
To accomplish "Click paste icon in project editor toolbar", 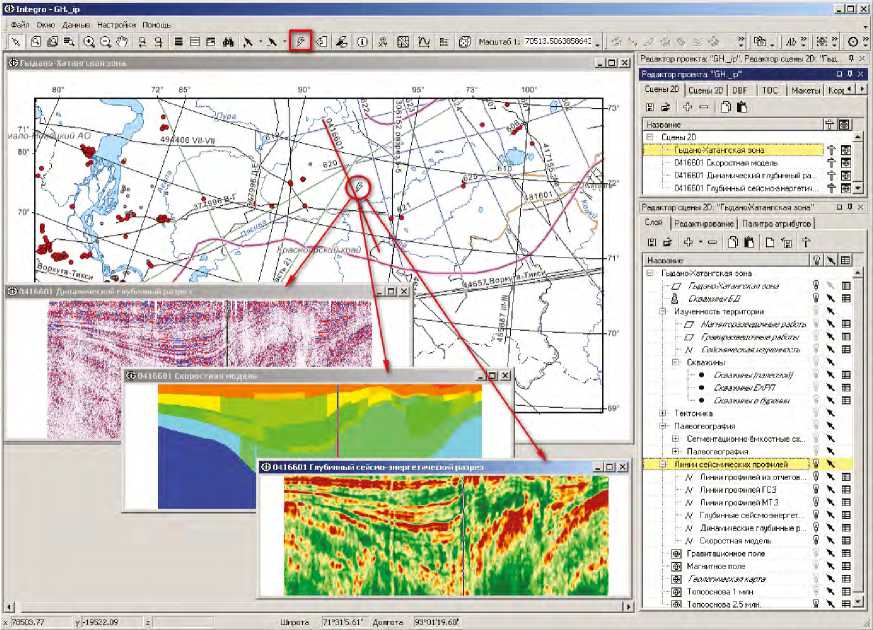I will coord(740,106).
